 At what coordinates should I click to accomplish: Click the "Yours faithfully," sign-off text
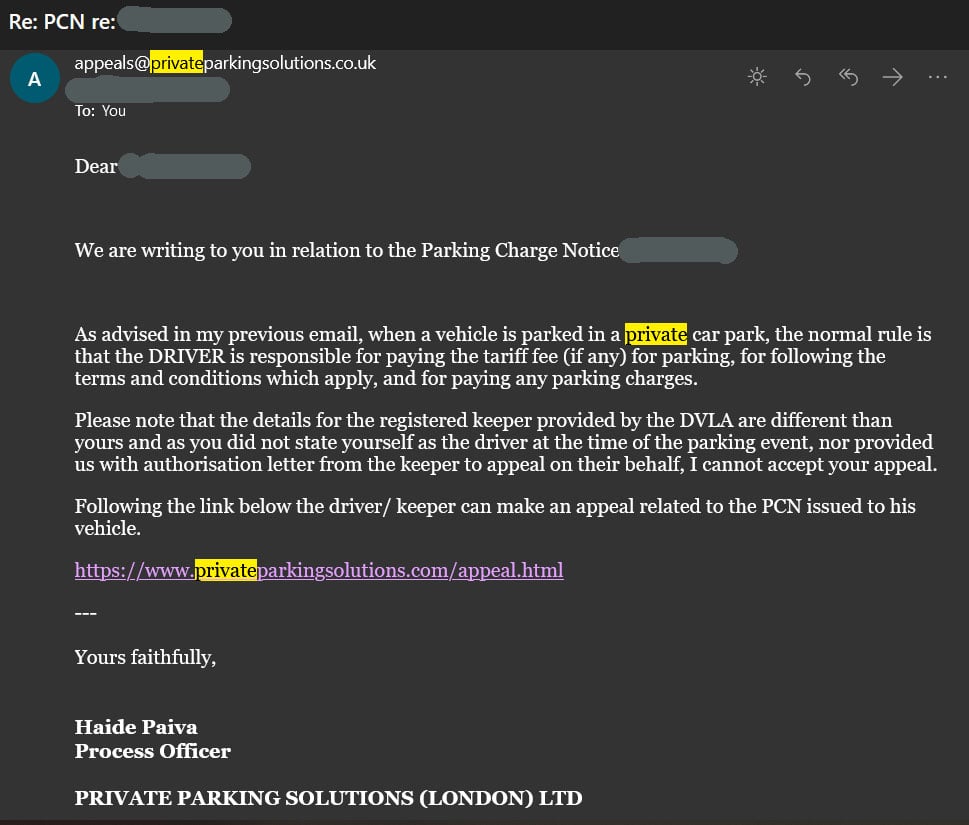click(x=145, y=657)
